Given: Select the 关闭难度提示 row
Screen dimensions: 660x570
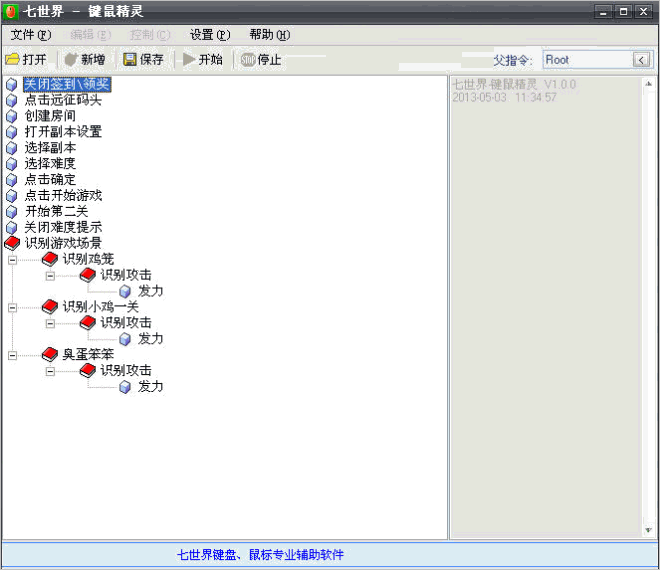Looking at the screenshot, I should [x=63, y=227].
